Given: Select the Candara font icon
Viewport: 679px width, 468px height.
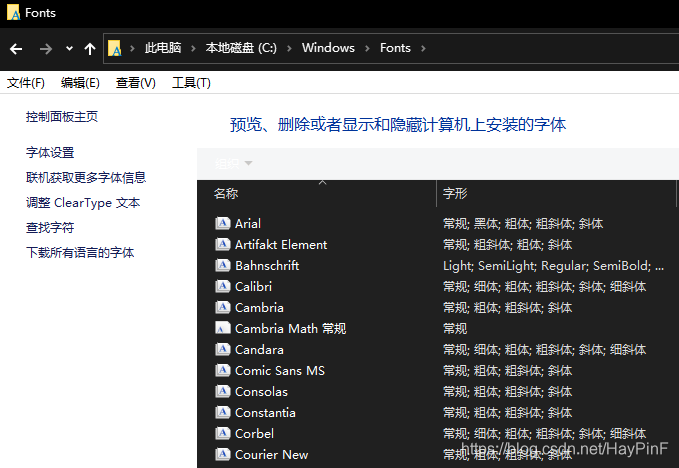Looking at the screenshot, I should 223,349.
